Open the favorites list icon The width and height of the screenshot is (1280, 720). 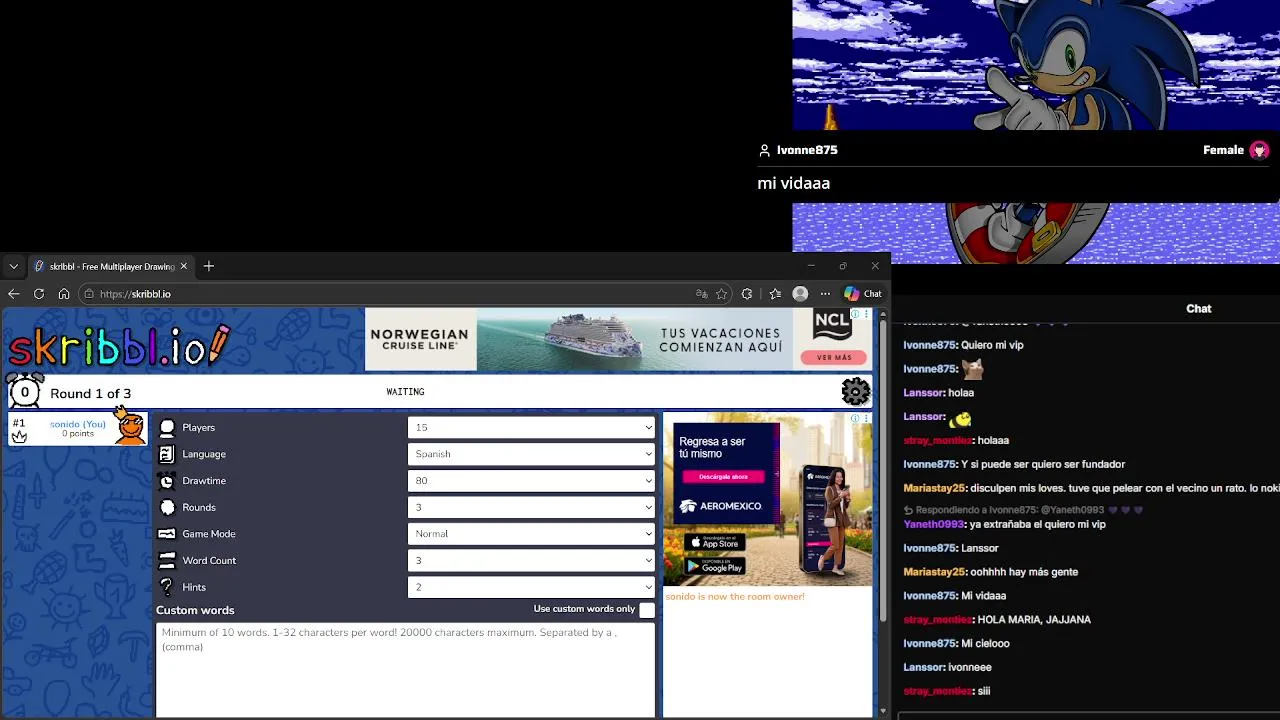click(775, 294)
